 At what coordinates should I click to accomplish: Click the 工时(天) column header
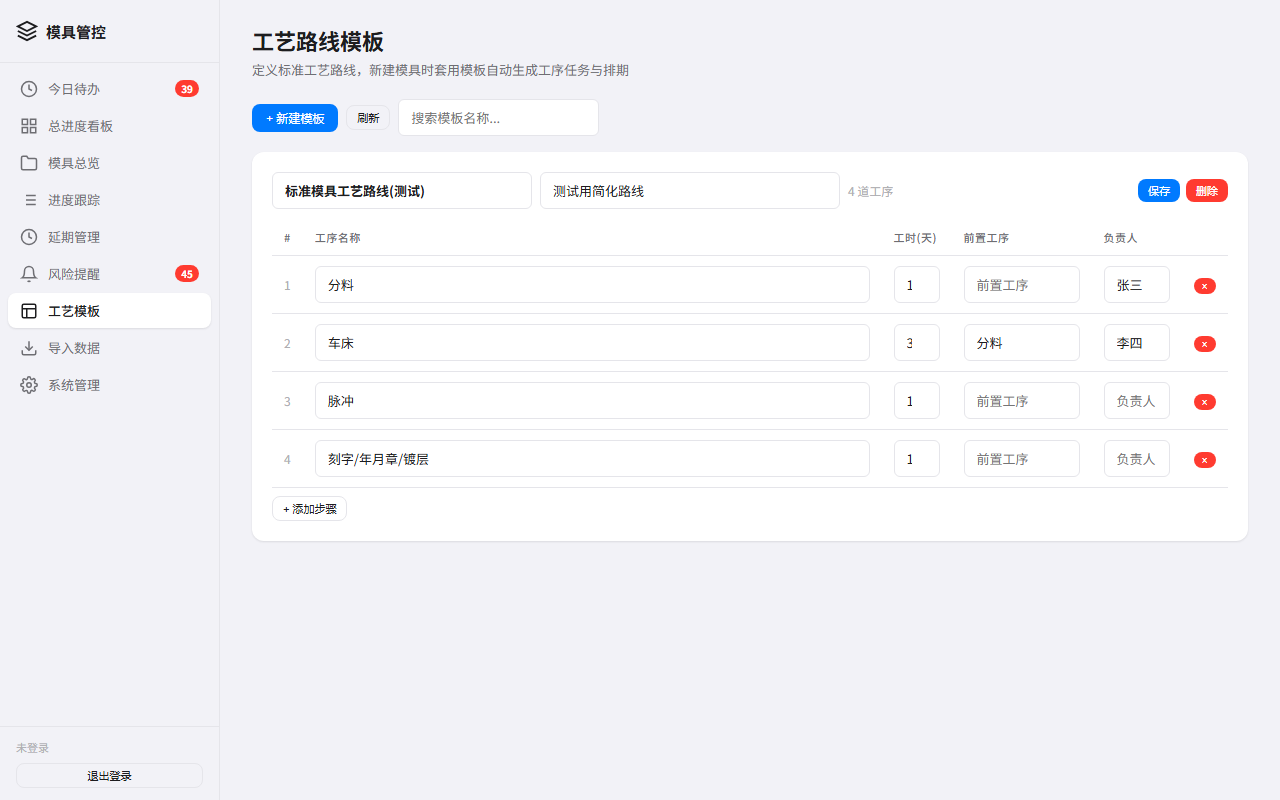point(915,238)
